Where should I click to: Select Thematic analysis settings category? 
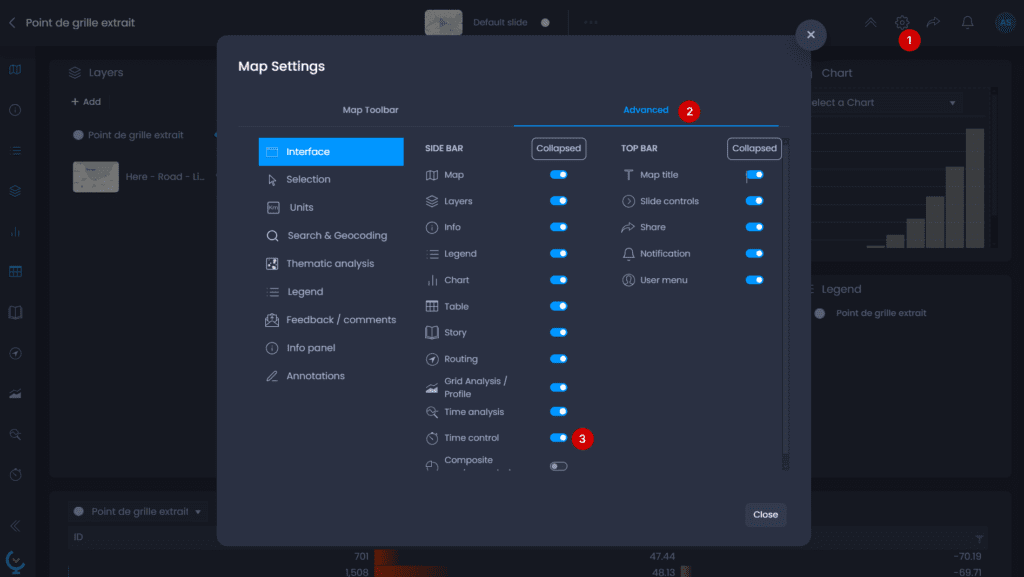331,264
